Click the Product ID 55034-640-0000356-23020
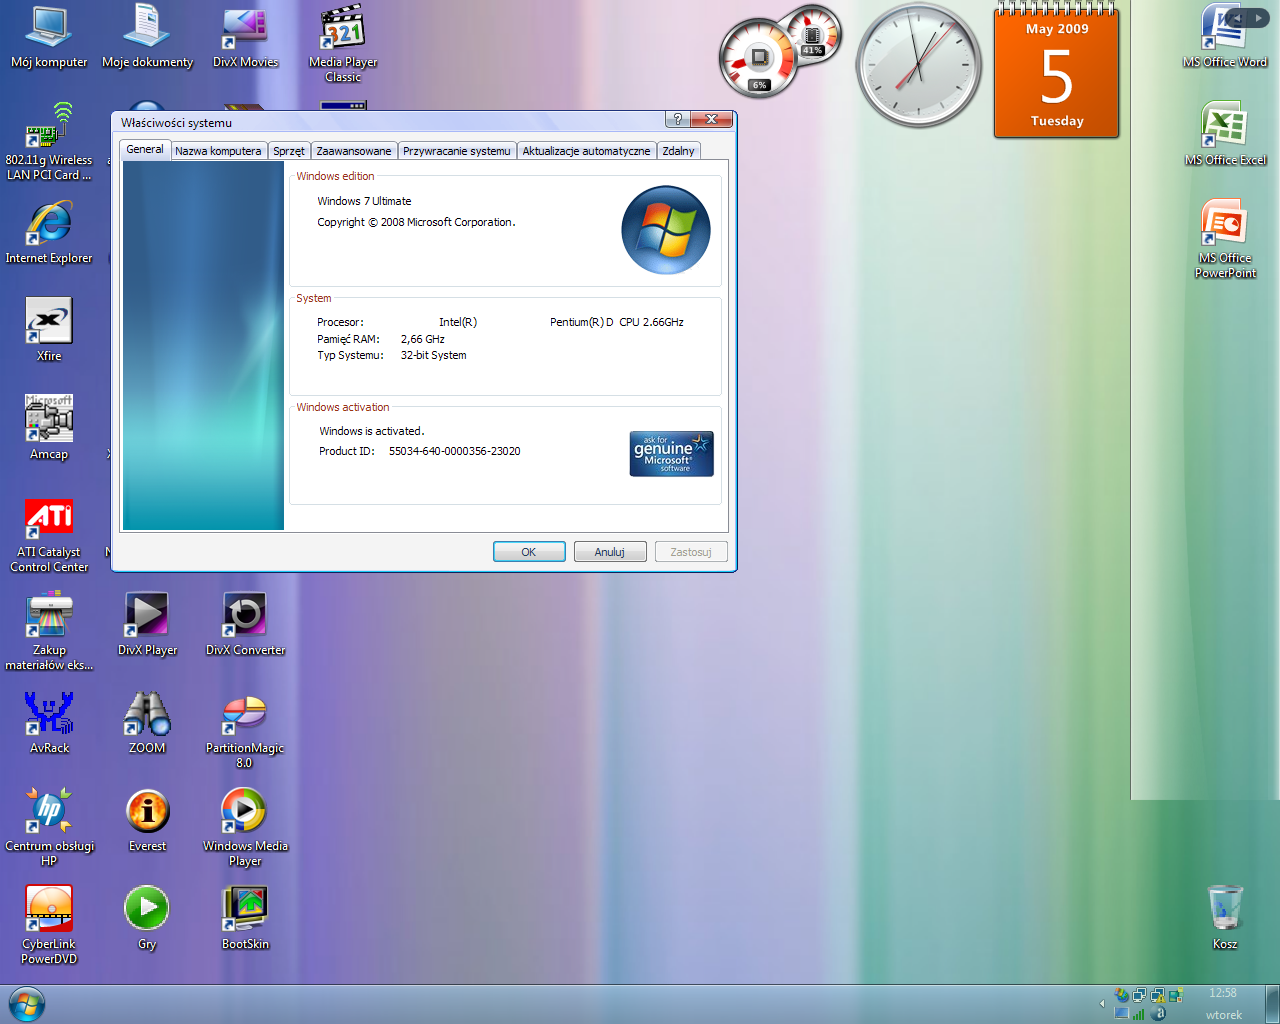1280x1024 pixels. [454, 451]
